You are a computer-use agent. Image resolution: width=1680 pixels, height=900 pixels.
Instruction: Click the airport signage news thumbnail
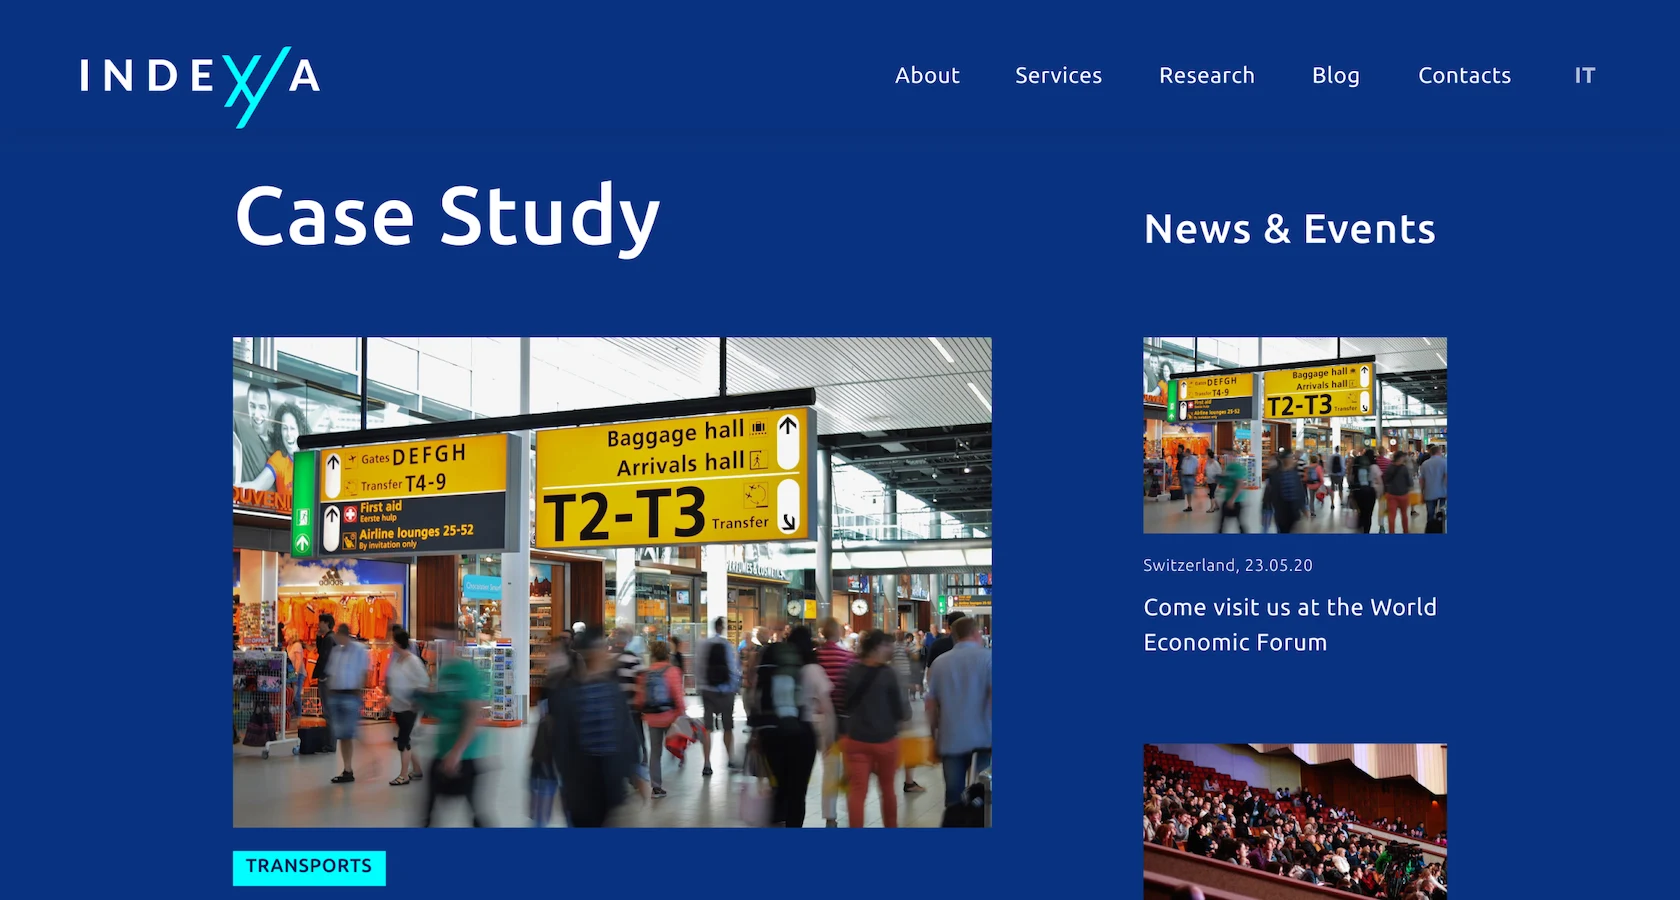point(1294,435)
